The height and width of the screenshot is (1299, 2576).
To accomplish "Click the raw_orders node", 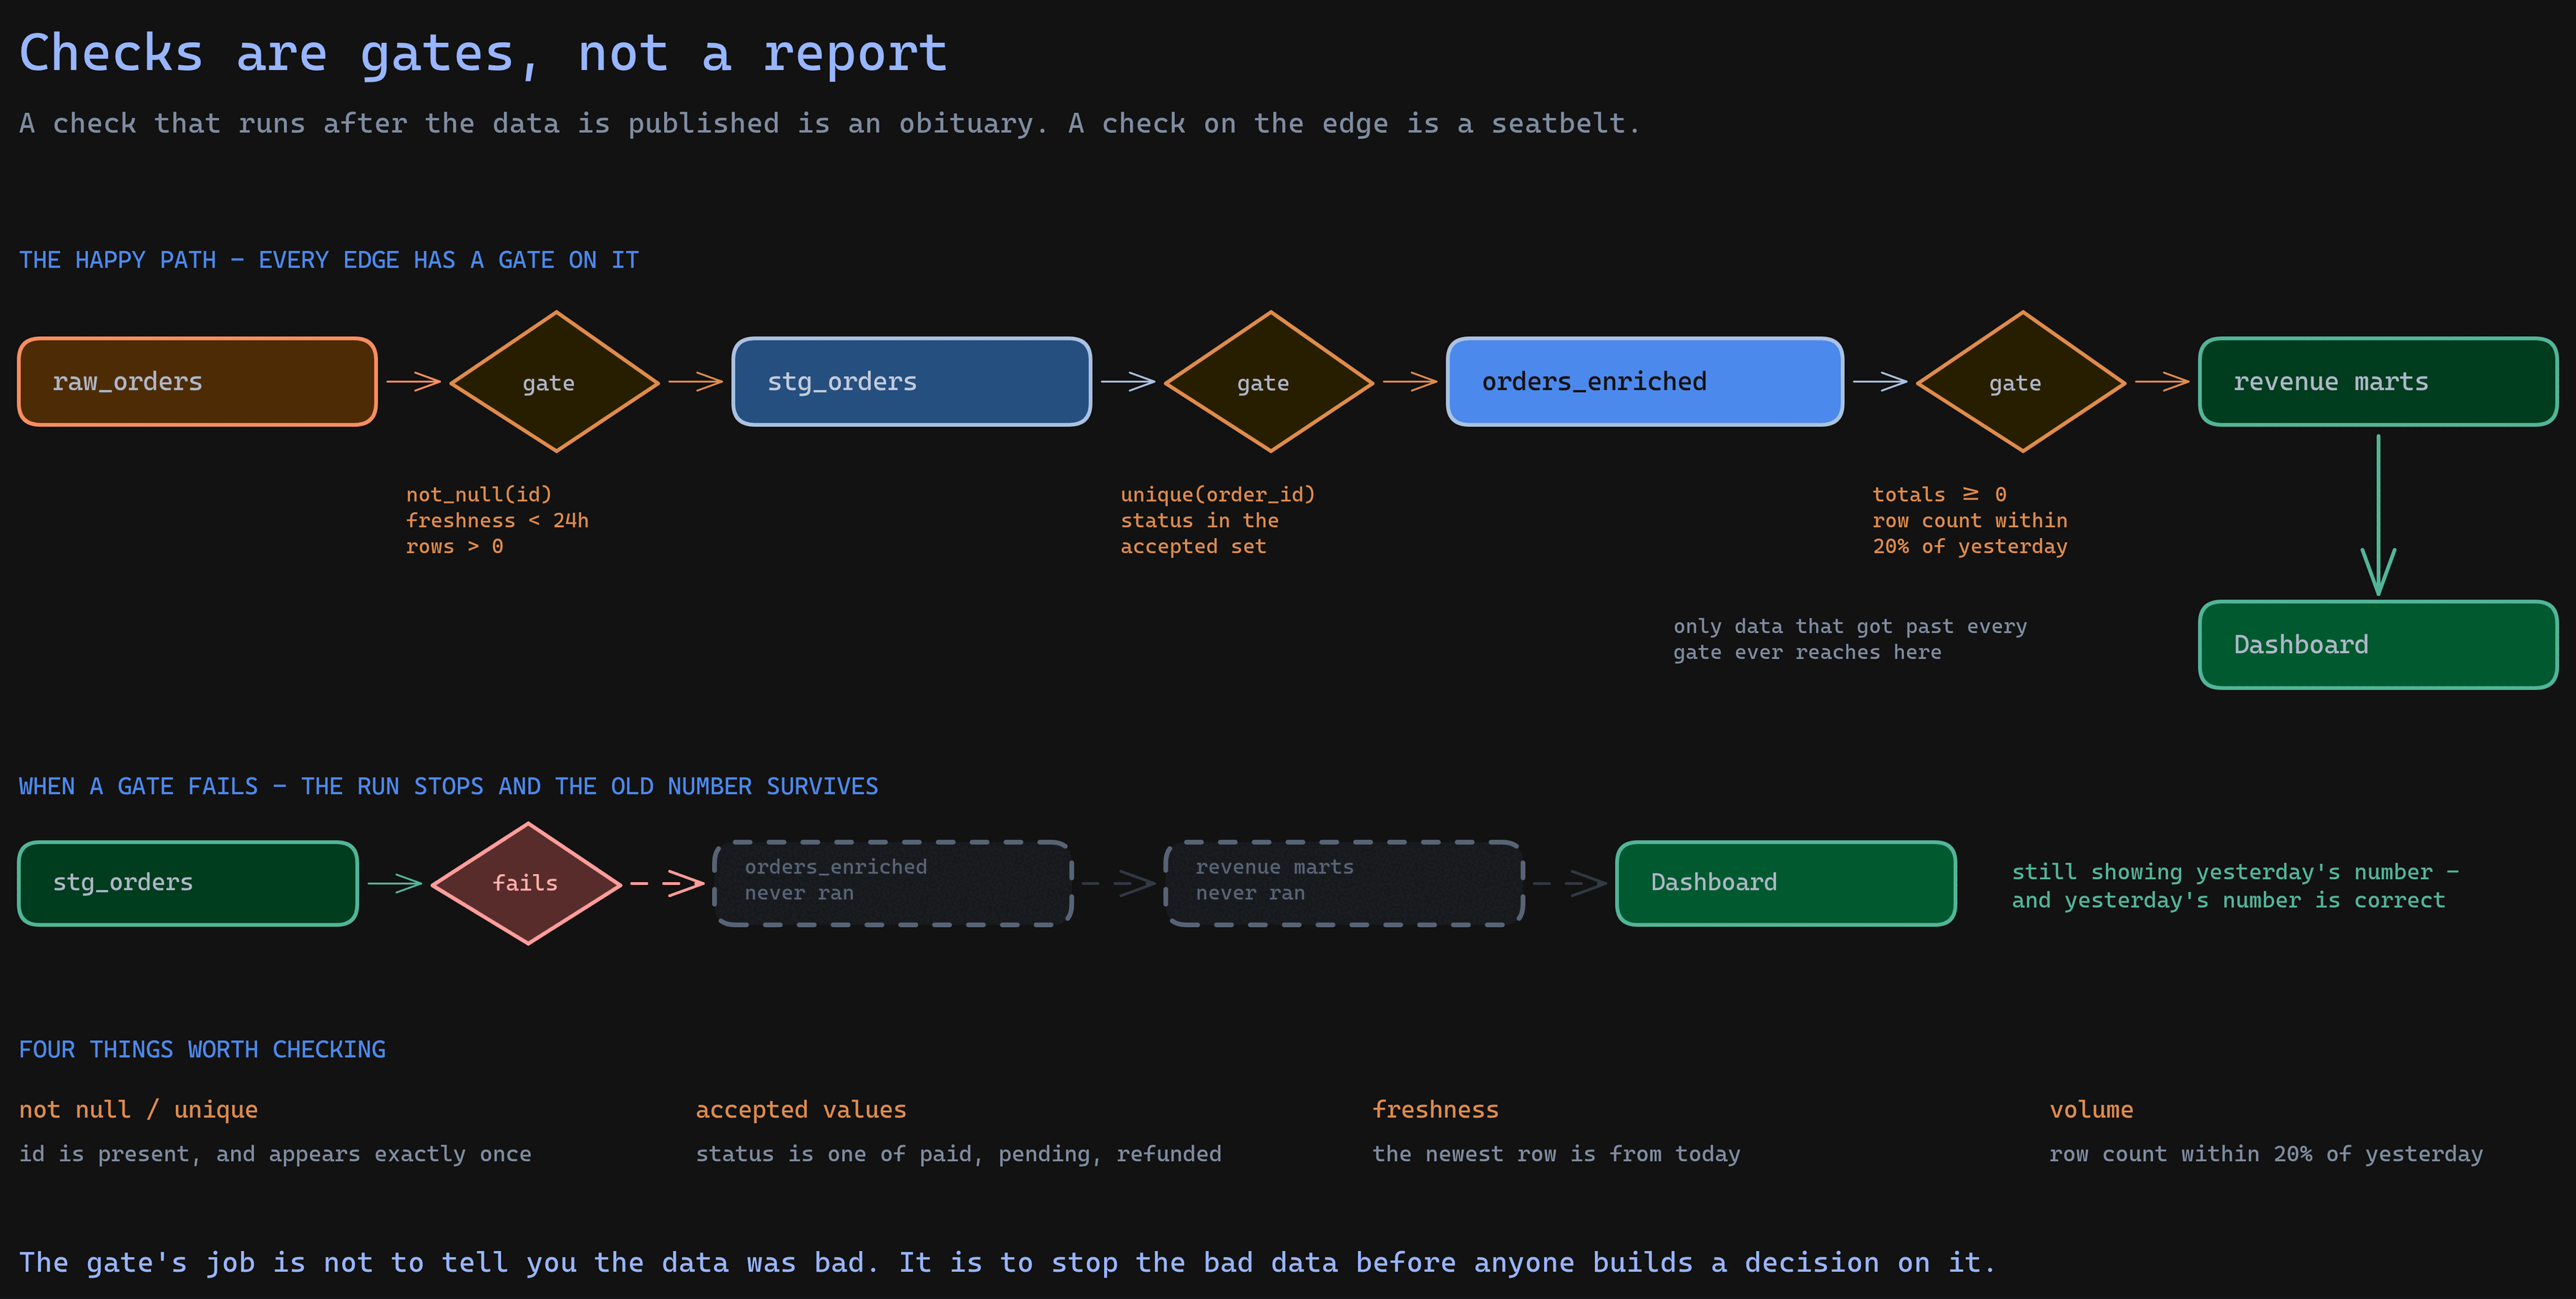I will 197,382.
